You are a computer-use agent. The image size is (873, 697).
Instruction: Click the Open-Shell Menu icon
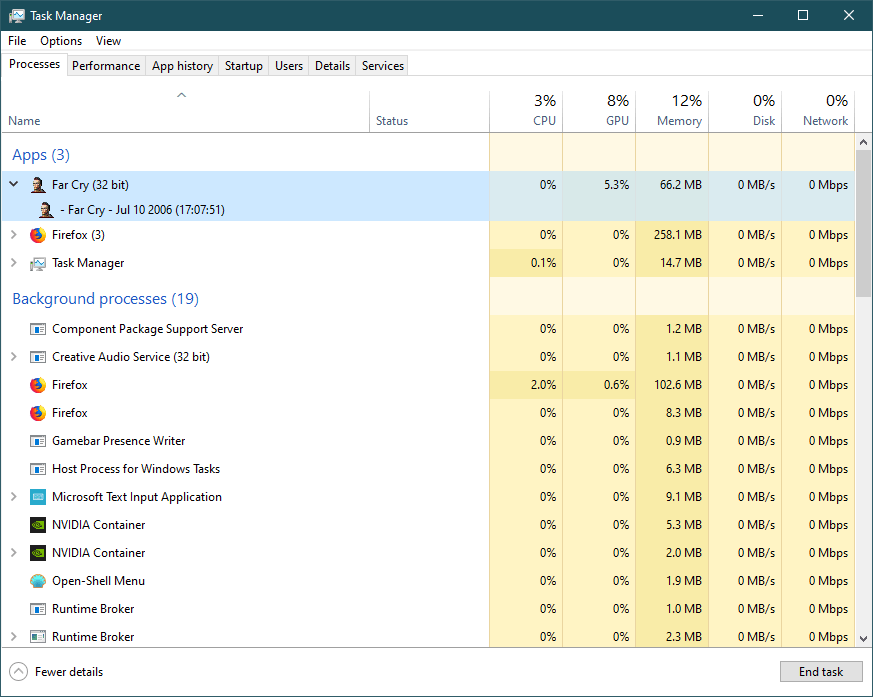(38, 581)
